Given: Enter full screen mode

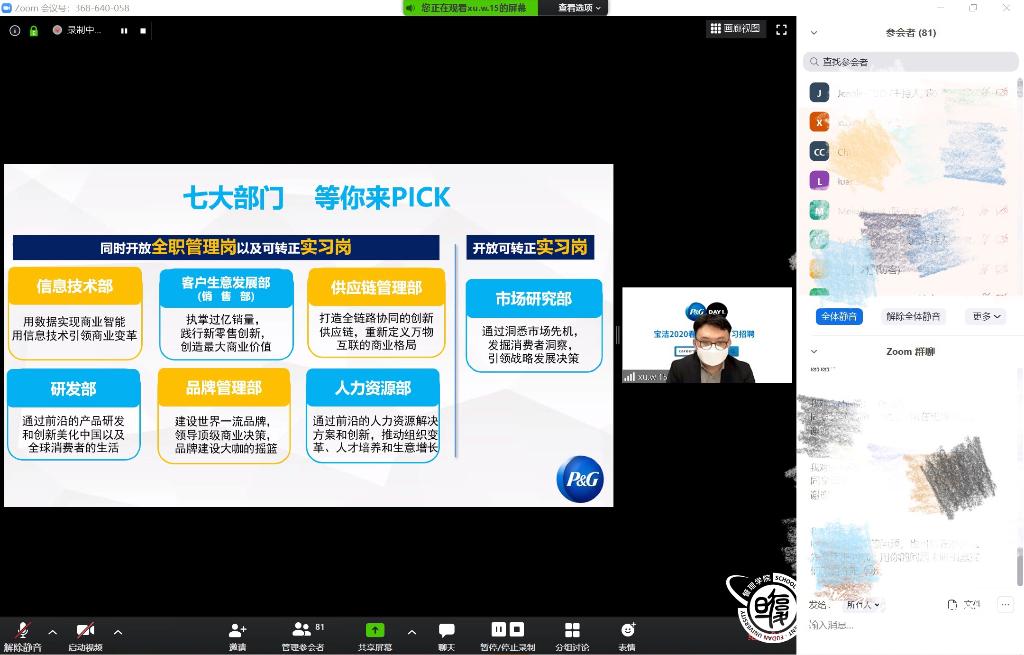Looking at the screenshot, I should point(781,29).
